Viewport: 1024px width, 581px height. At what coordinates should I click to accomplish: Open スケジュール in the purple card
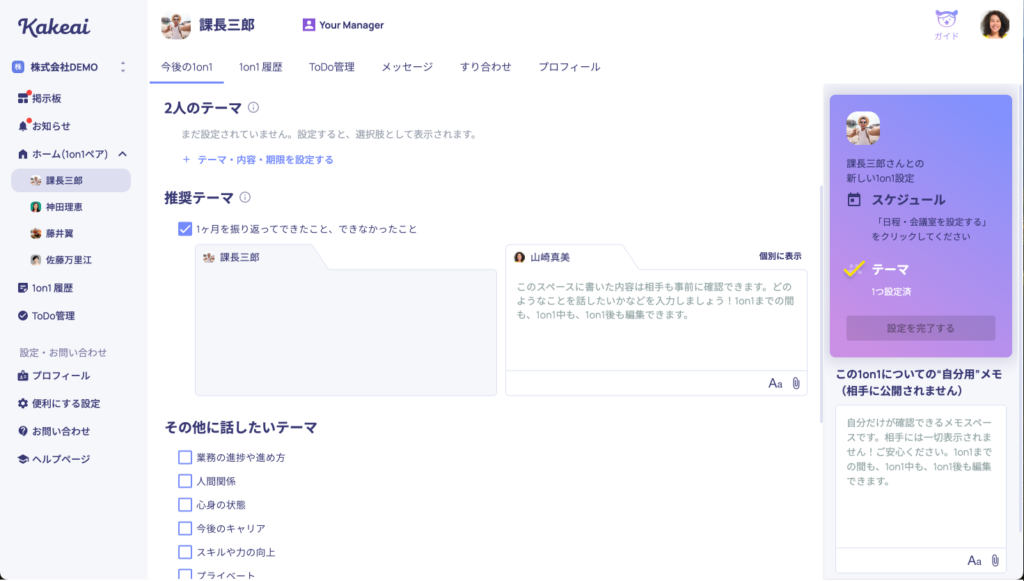908,200
